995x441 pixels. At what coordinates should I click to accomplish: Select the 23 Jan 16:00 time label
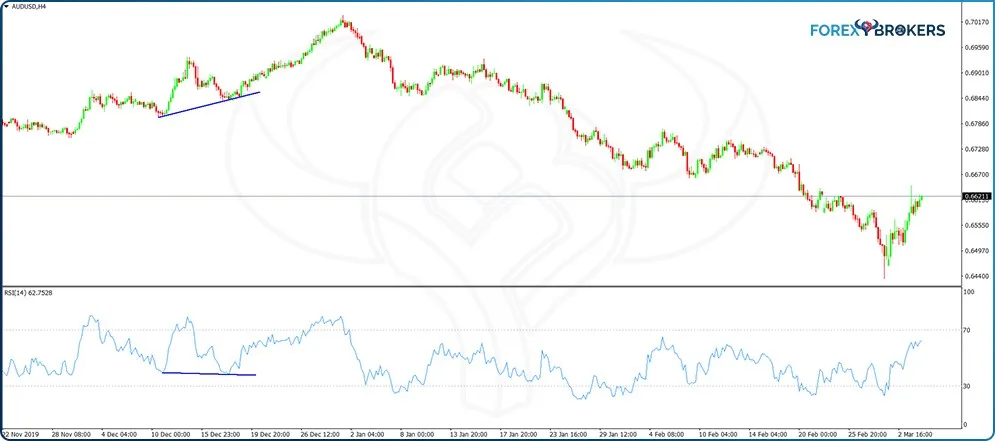(x=570, y=434)
